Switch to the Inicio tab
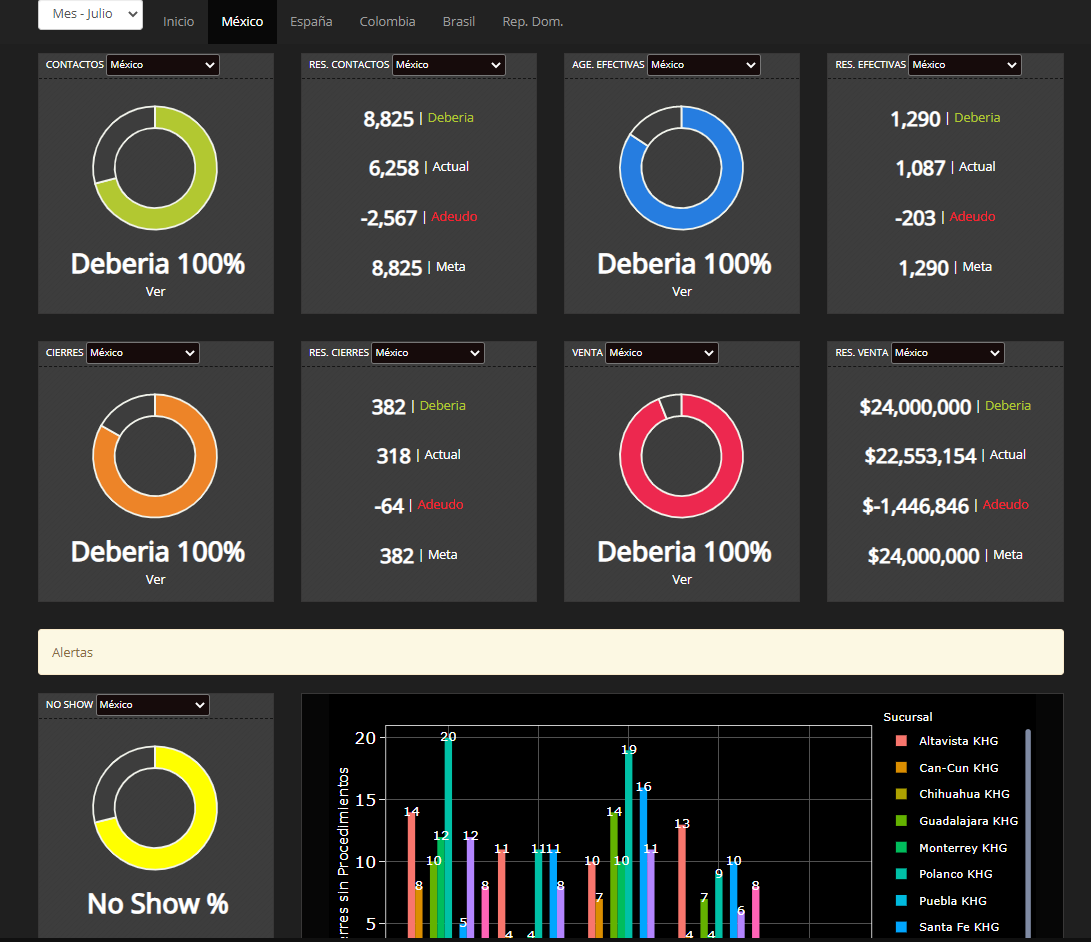 pyautogui.click(x=178, y=22)
